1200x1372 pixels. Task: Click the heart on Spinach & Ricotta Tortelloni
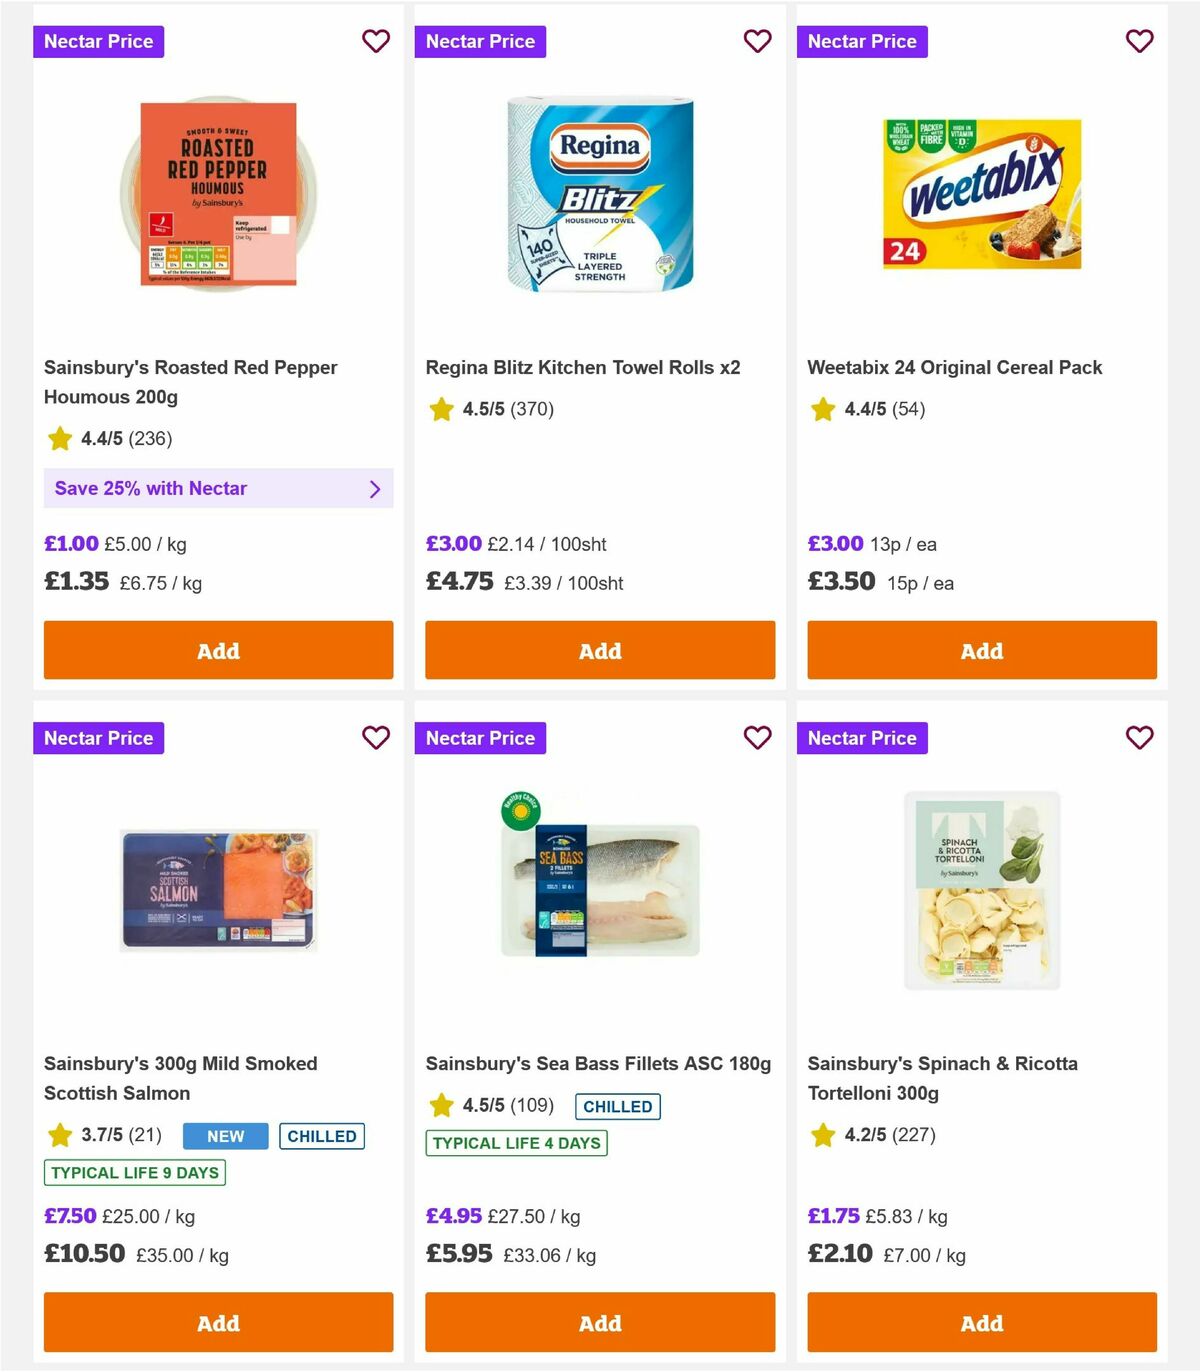(1140, 738)
